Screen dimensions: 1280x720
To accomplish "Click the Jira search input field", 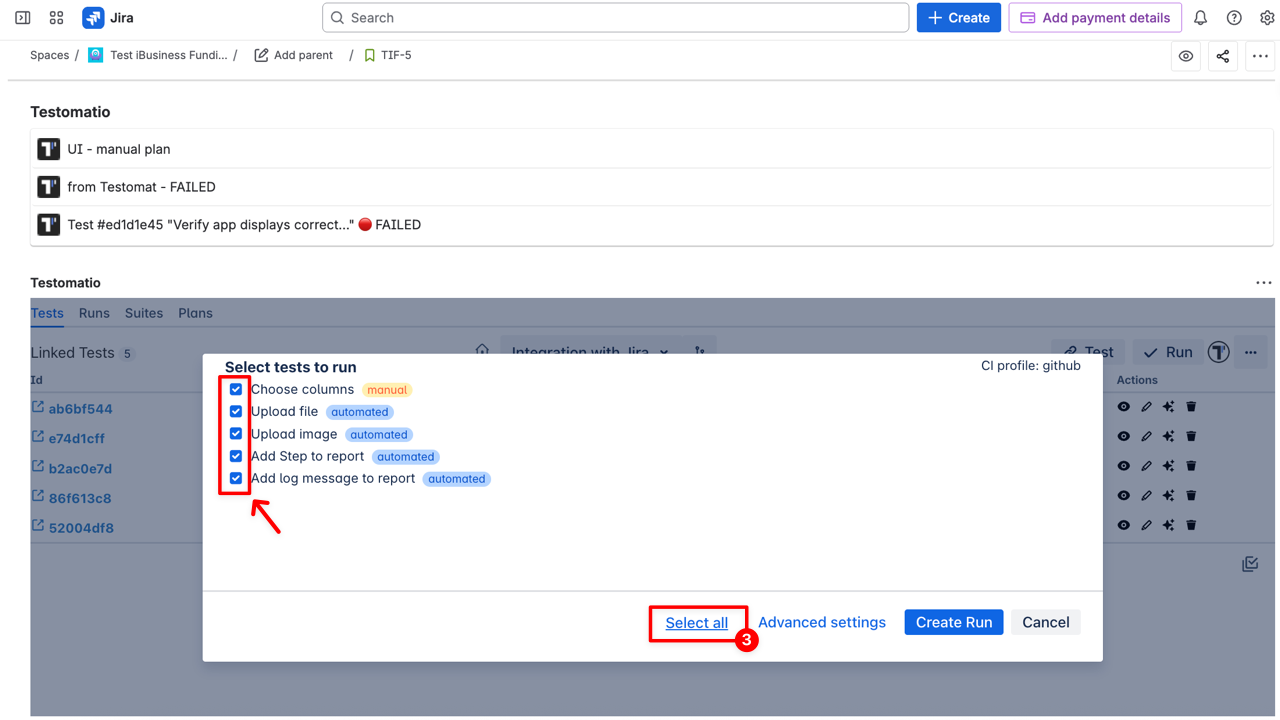I will [x=615, y=18].
